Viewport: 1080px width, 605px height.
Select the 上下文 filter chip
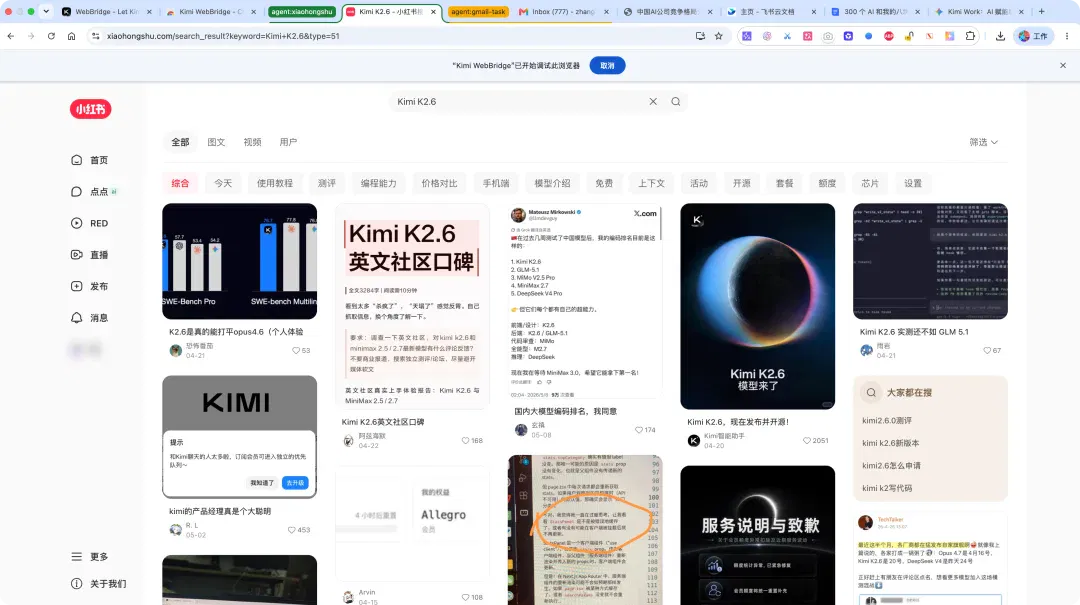coord(651,183)
